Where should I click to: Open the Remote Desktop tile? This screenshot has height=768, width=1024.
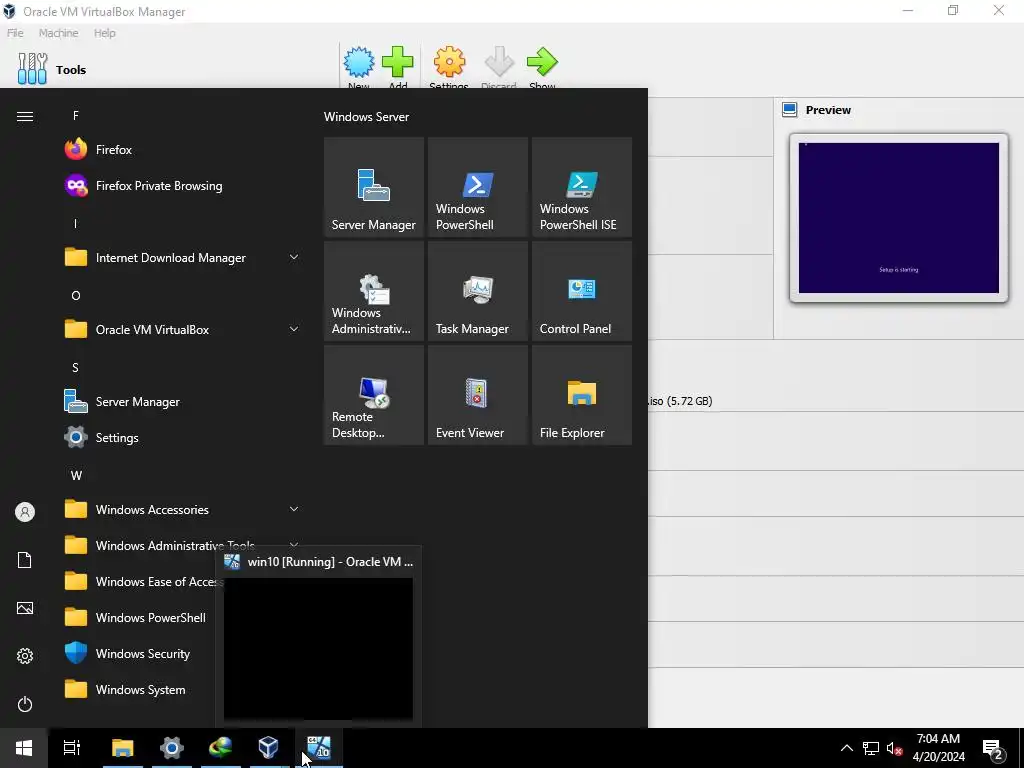374,394
